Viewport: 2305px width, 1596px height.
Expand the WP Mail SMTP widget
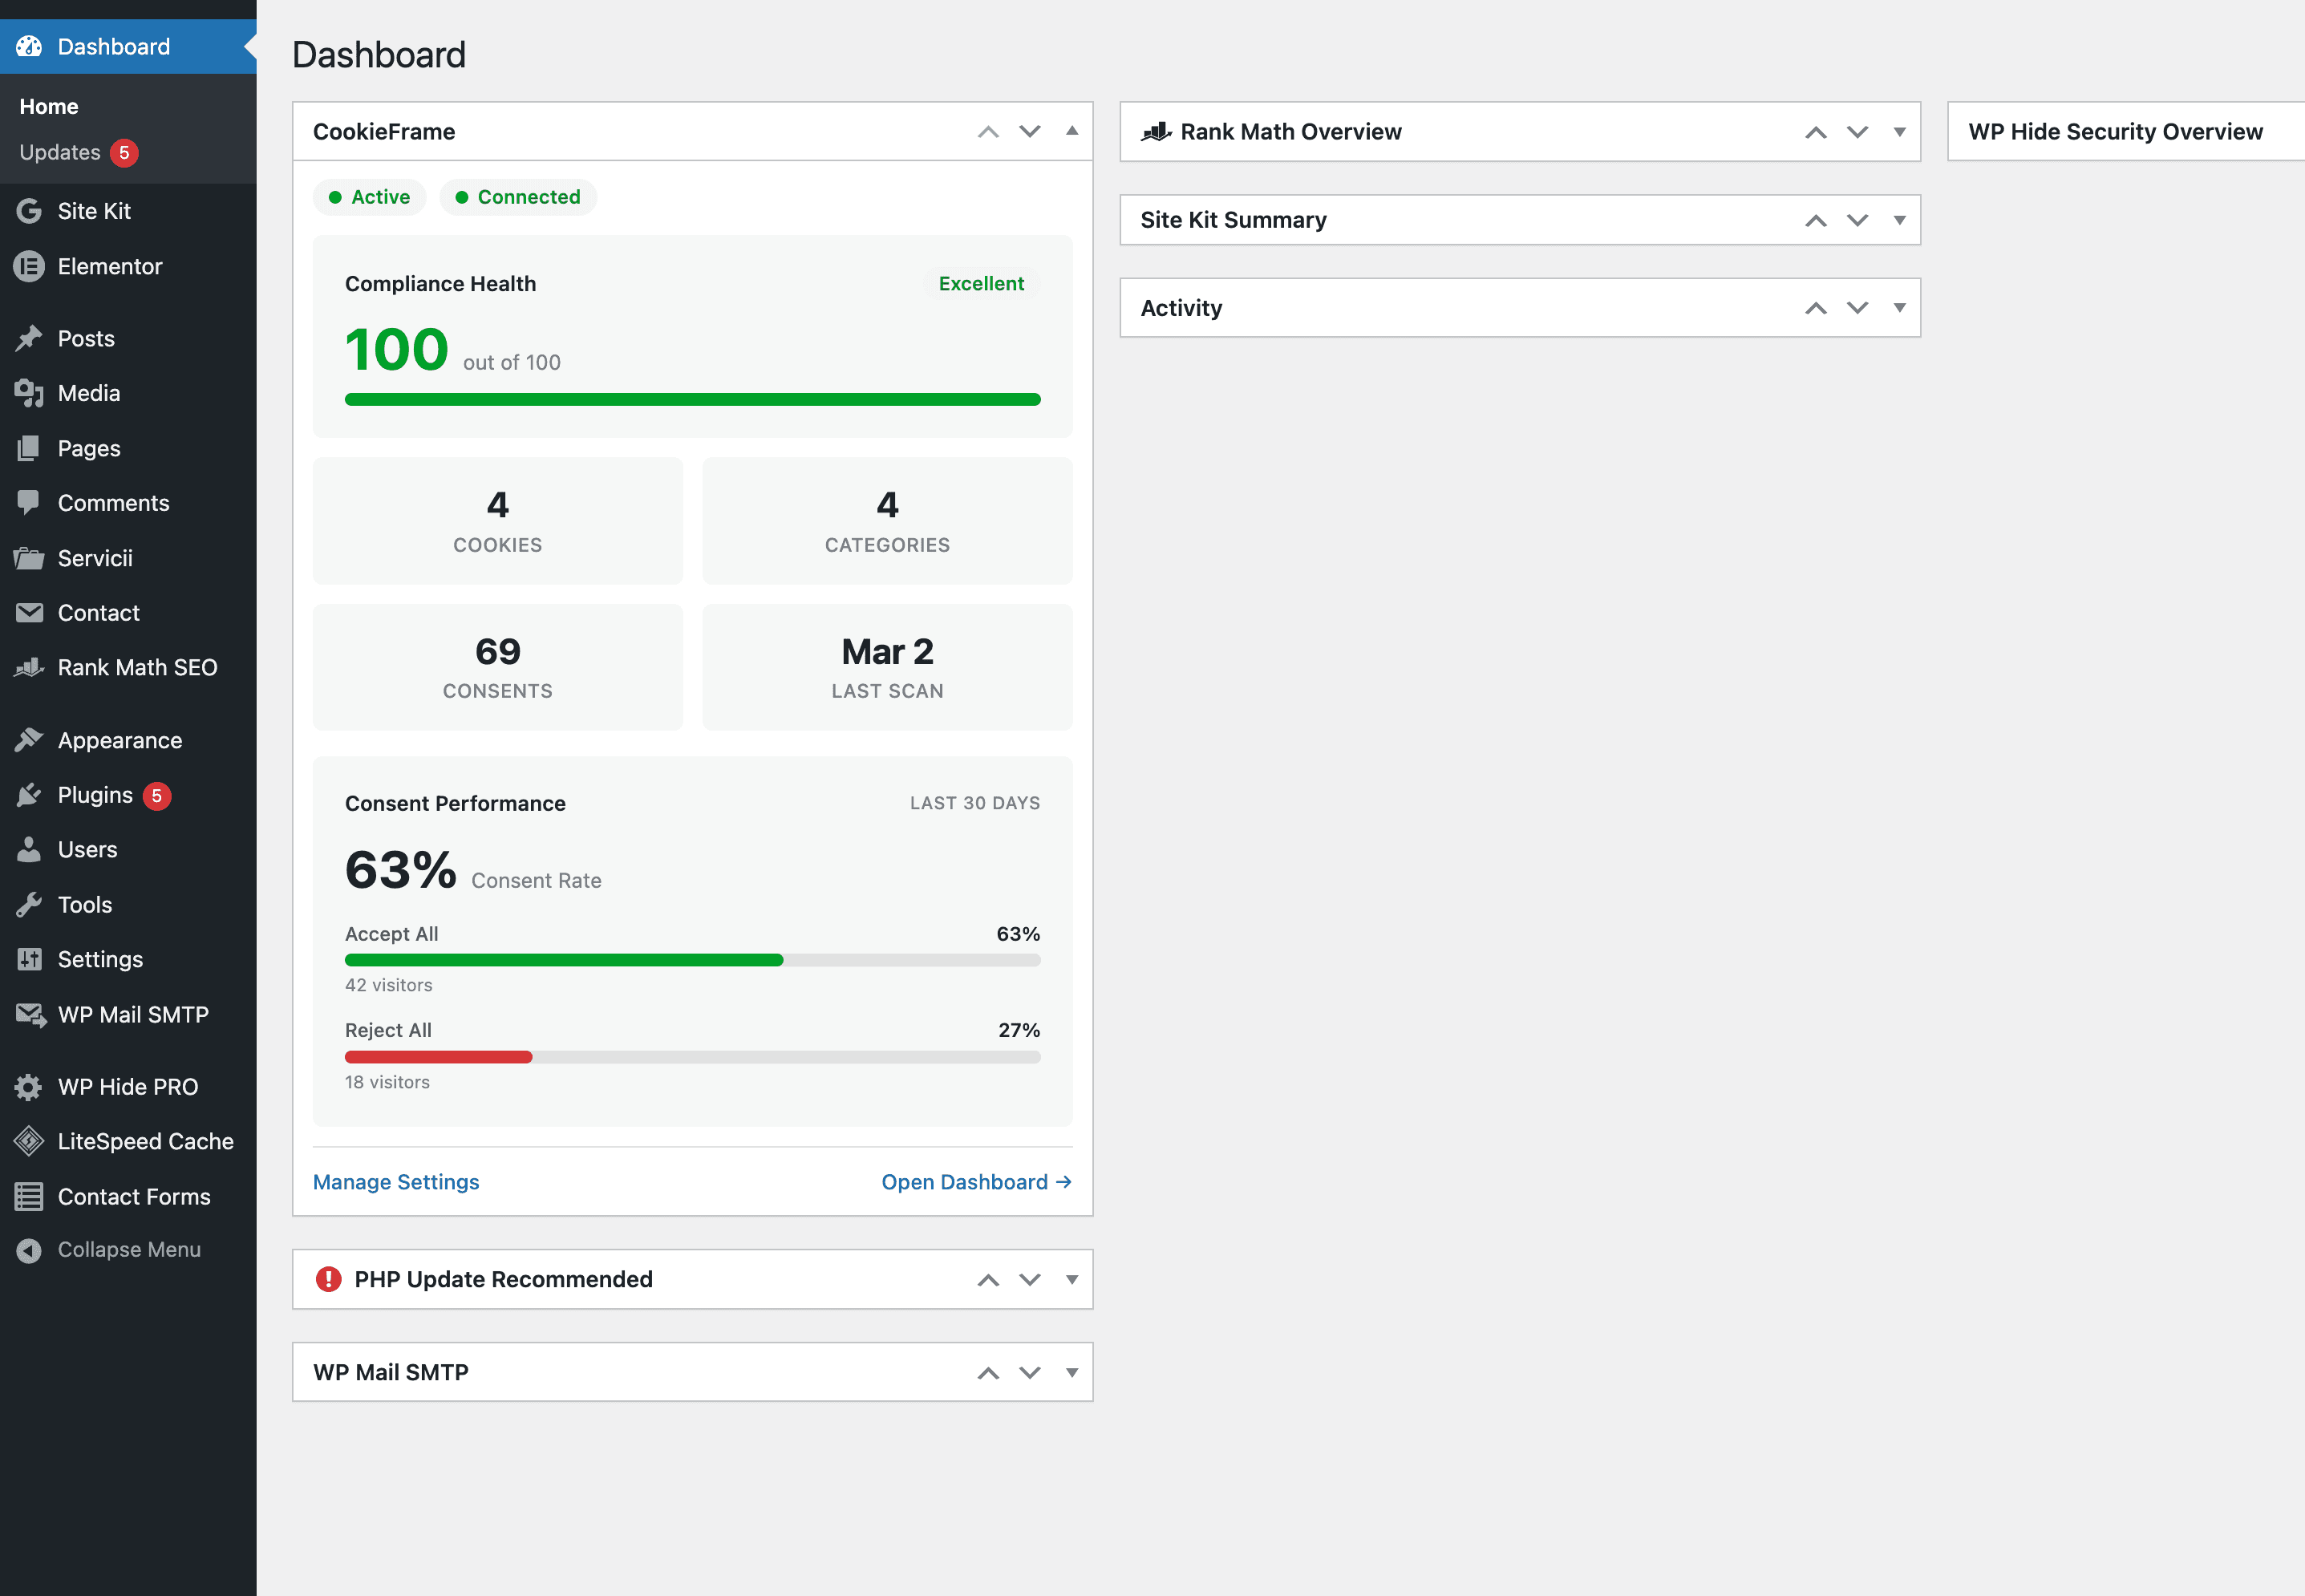tap(1072, 1372)
